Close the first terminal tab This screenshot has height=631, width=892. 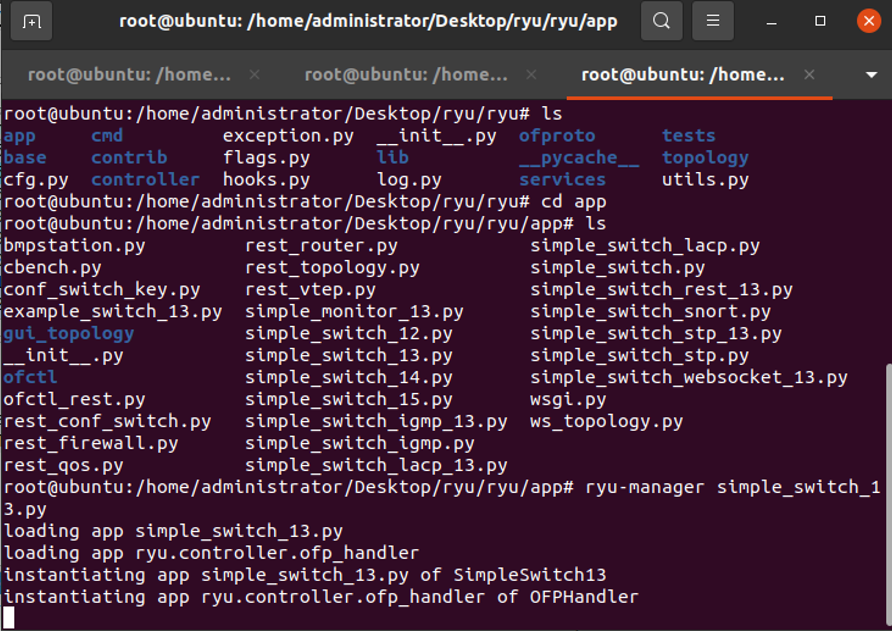(254, 75)
